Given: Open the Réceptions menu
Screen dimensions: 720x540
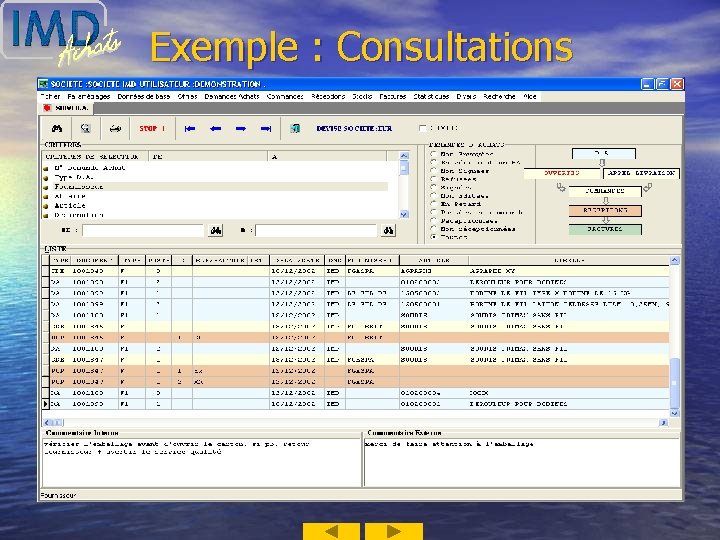Looking at the screenshot, I should click(328, 96).
